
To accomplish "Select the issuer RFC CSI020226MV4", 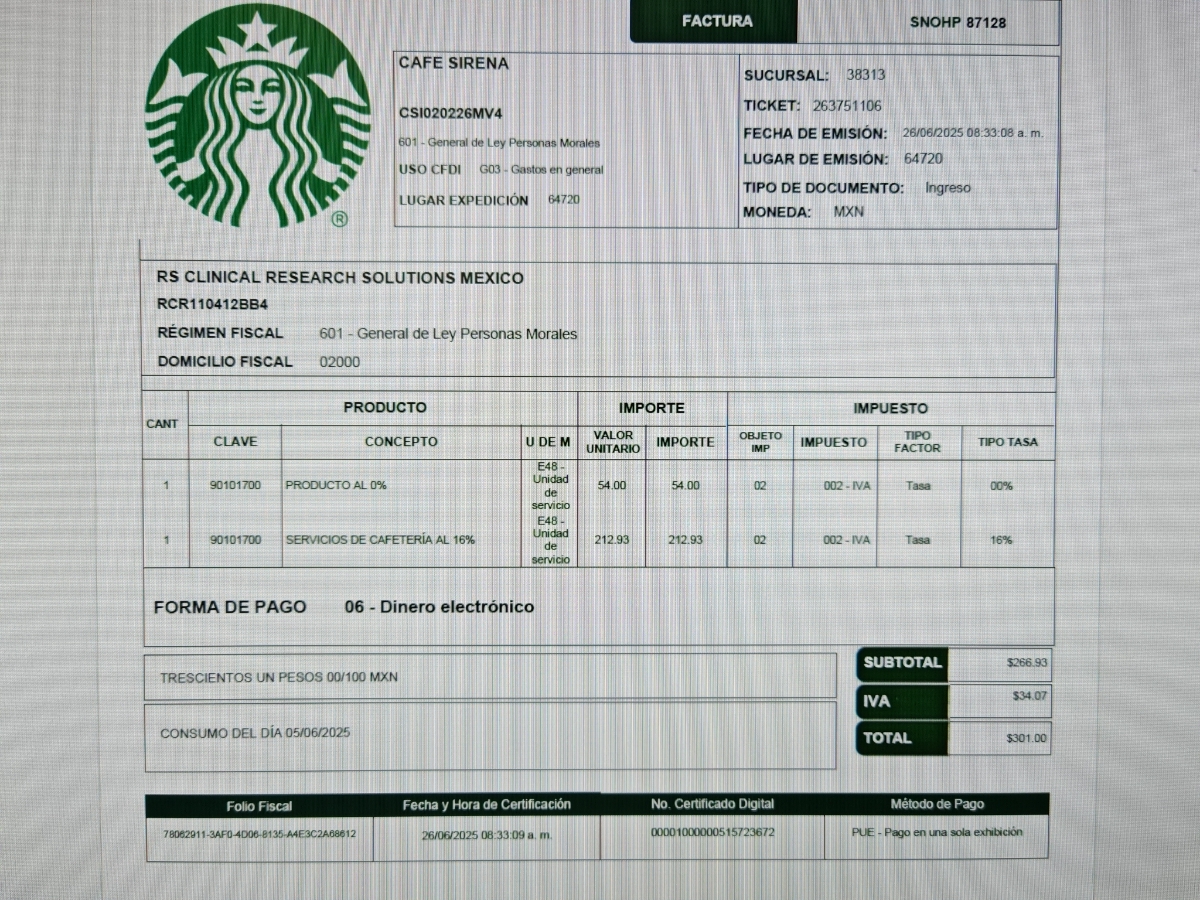I will (x=450, y=113).
